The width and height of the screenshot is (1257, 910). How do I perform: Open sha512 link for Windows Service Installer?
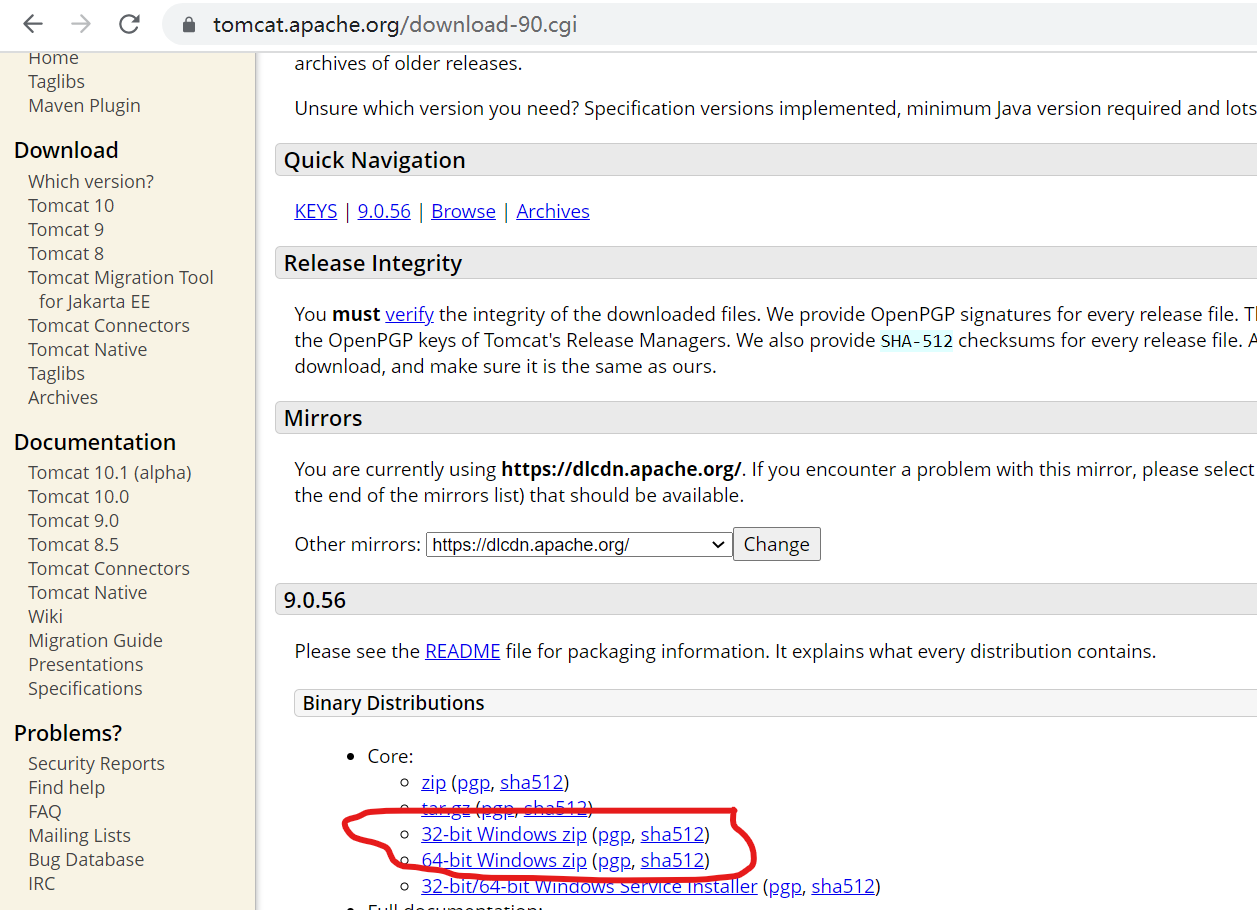coord(843,886)
